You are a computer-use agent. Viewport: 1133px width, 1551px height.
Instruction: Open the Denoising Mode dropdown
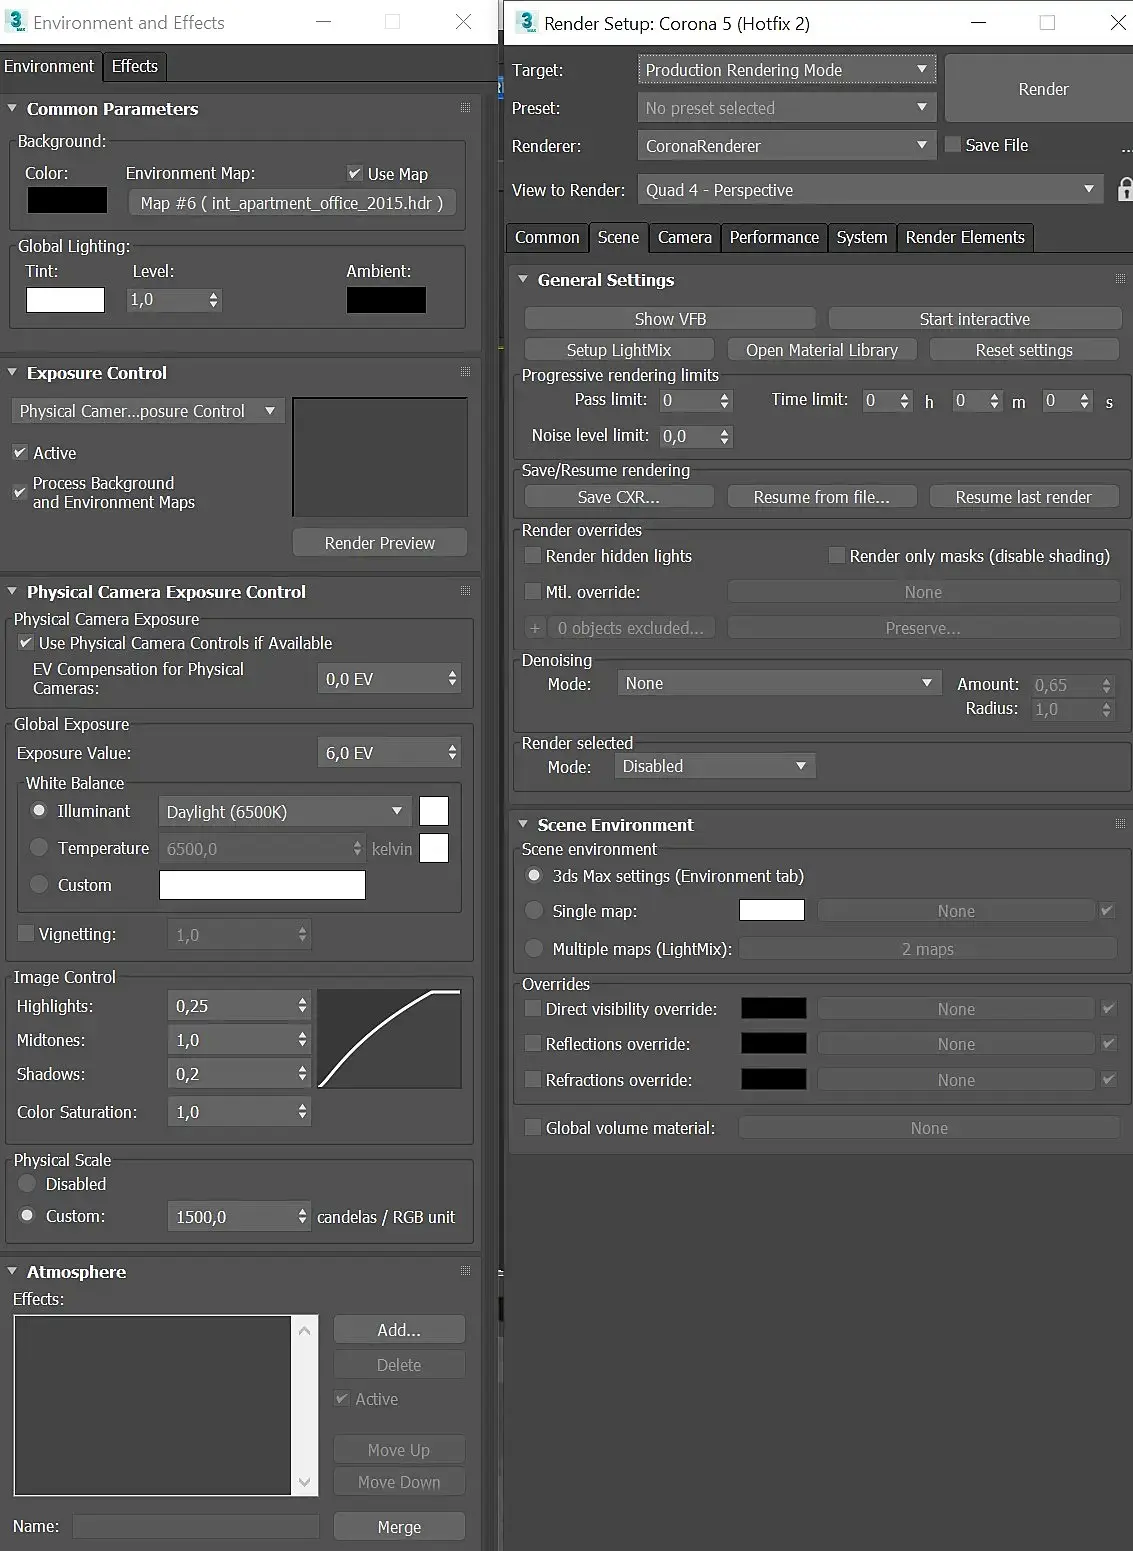(779, 683)
